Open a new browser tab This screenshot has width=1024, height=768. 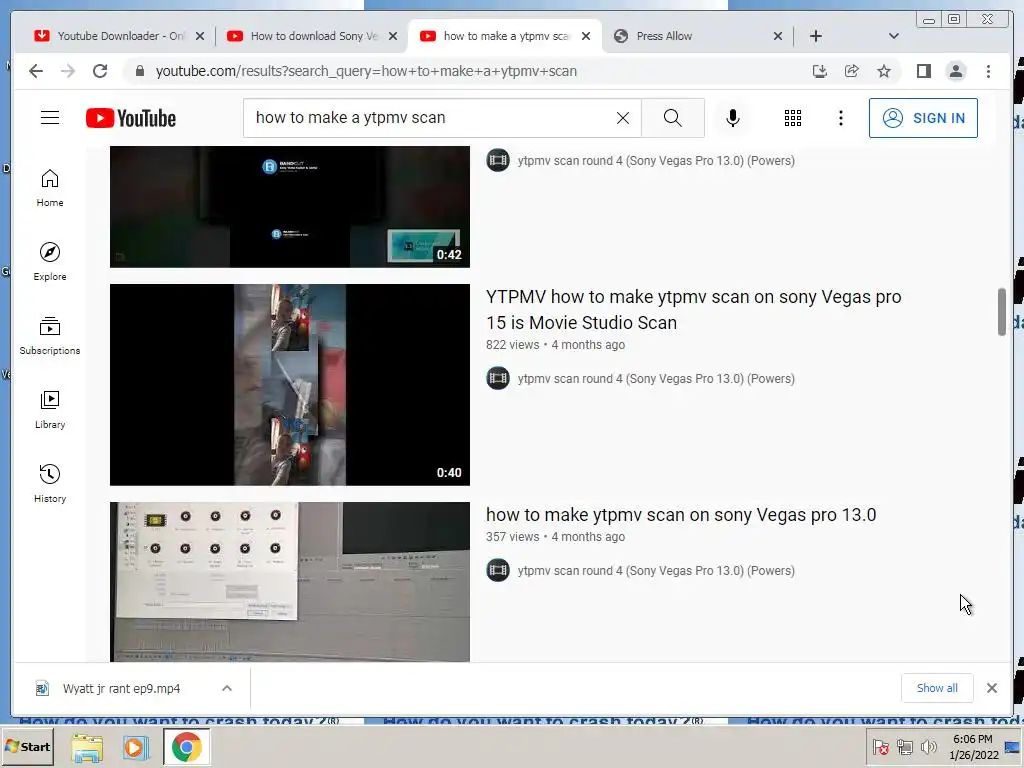click(816, 36)
